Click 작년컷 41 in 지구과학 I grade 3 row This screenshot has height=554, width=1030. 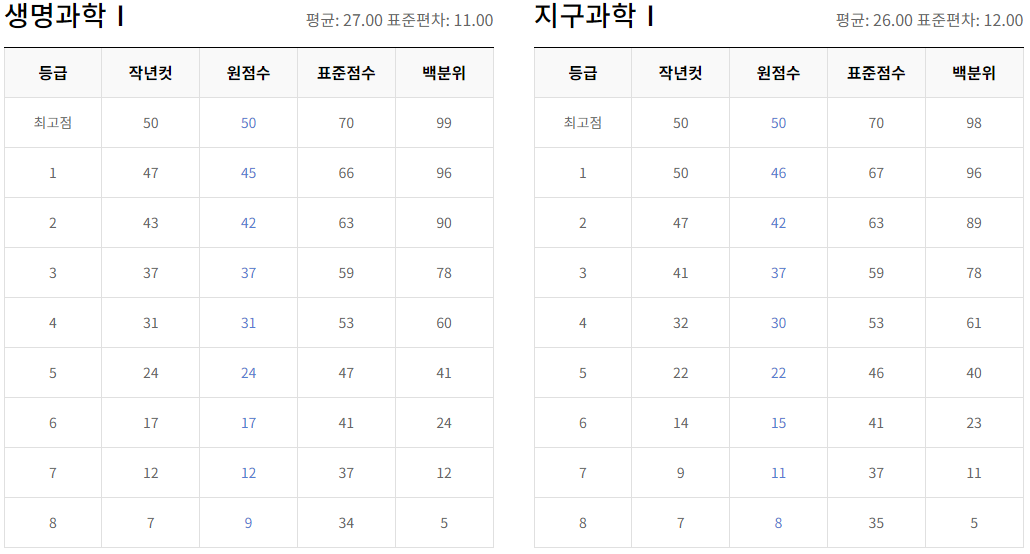pyautogui.click(x=681, y=273)
